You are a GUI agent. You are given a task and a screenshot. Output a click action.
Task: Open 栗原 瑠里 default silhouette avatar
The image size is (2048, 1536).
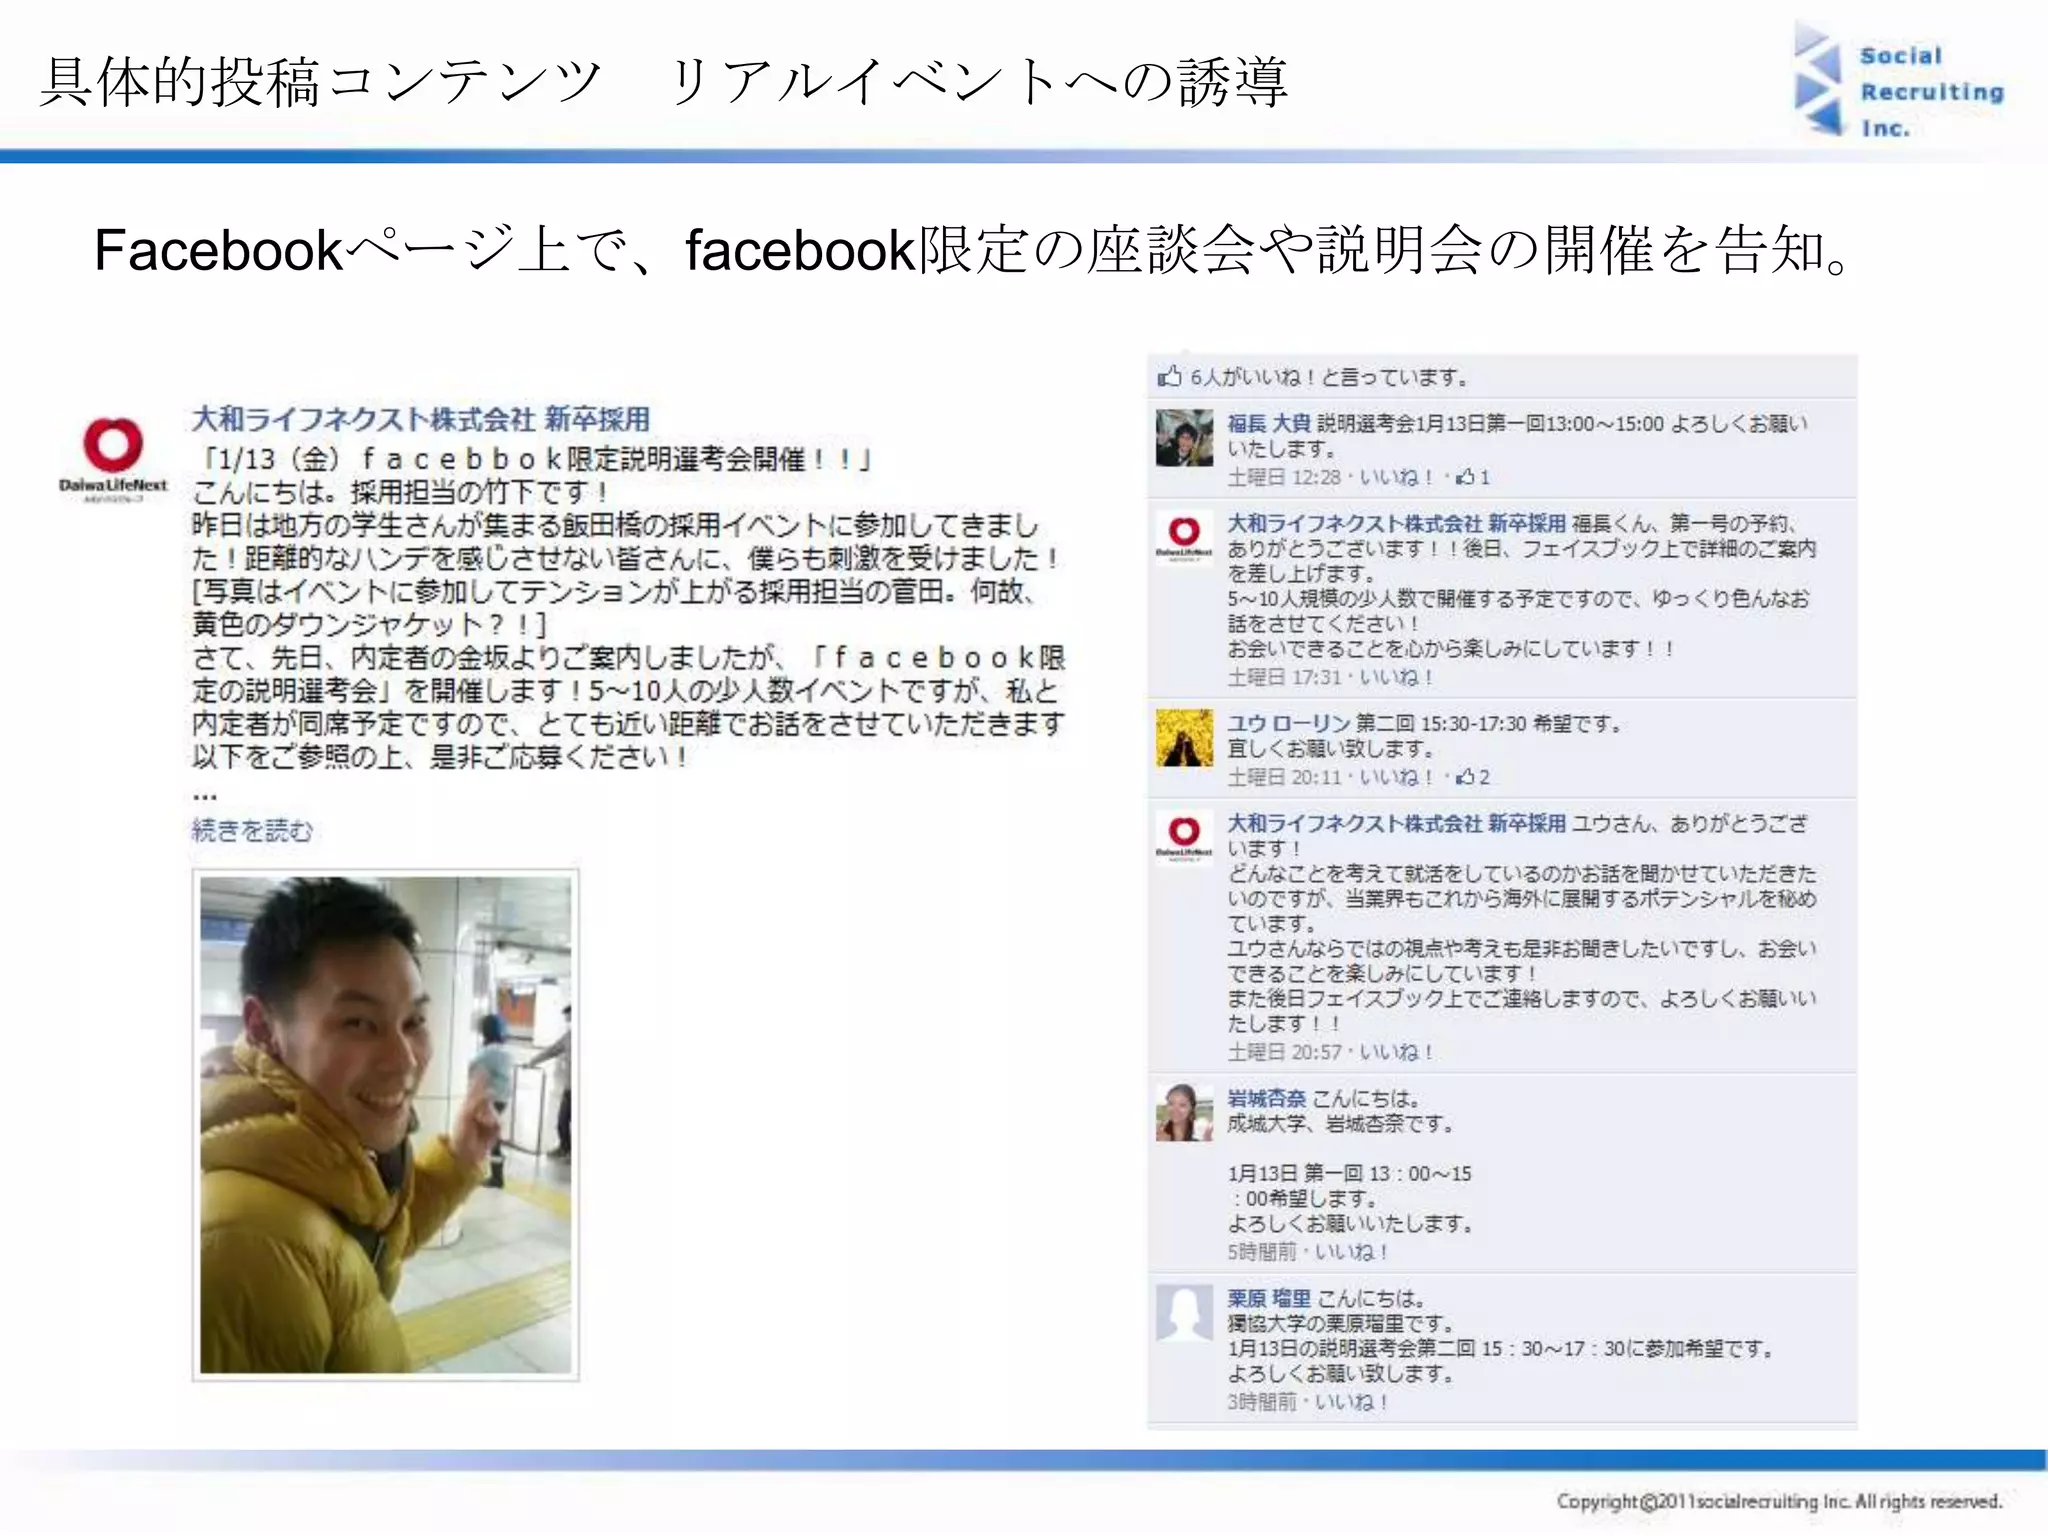click(1184, 1312)
